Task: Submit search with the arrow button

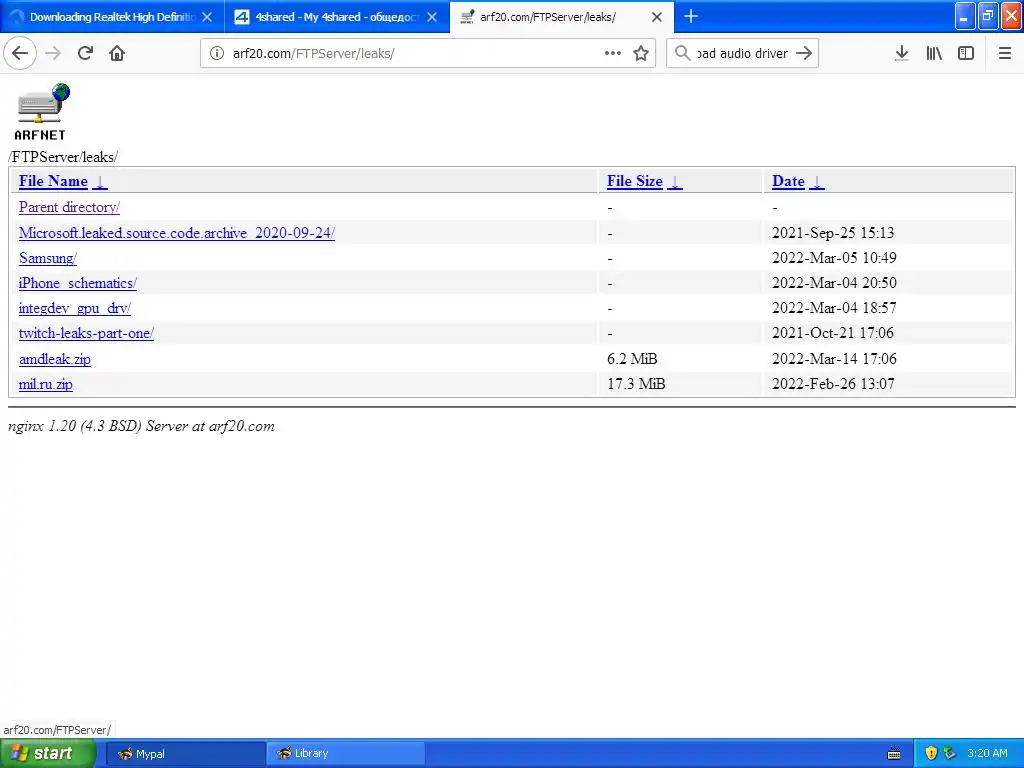Action: (x=804, y=53)
